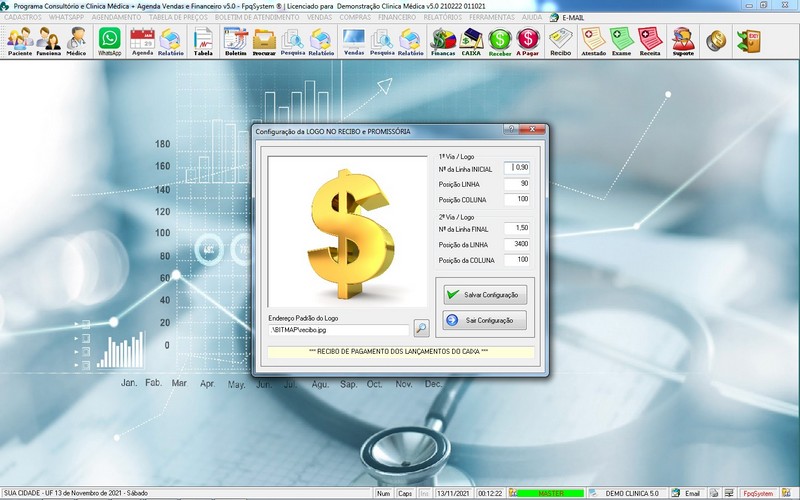800x500 pixels.
Task: Click the Num indicator in status bar
Action: 383,493
